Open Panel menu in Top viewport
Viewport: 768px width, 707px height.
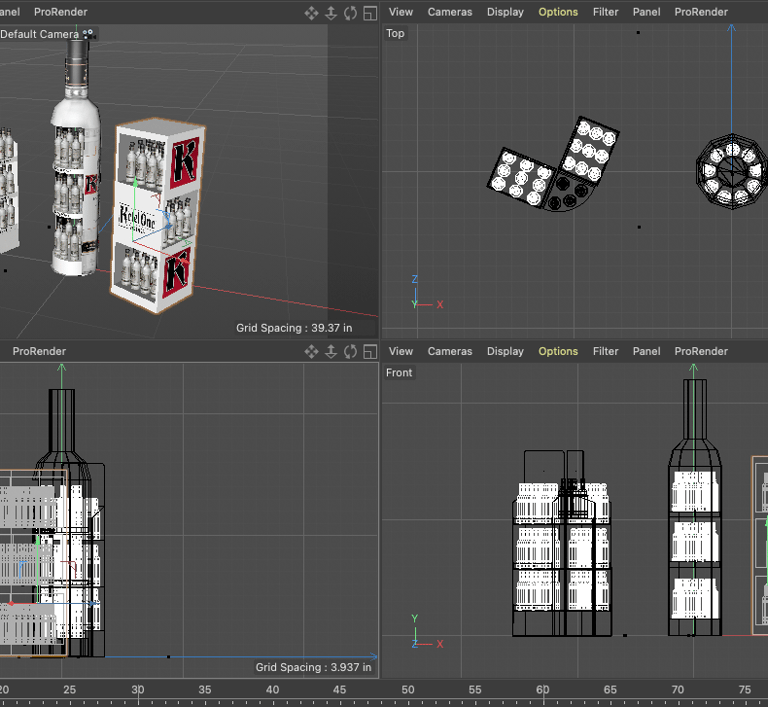pos(646,12)
